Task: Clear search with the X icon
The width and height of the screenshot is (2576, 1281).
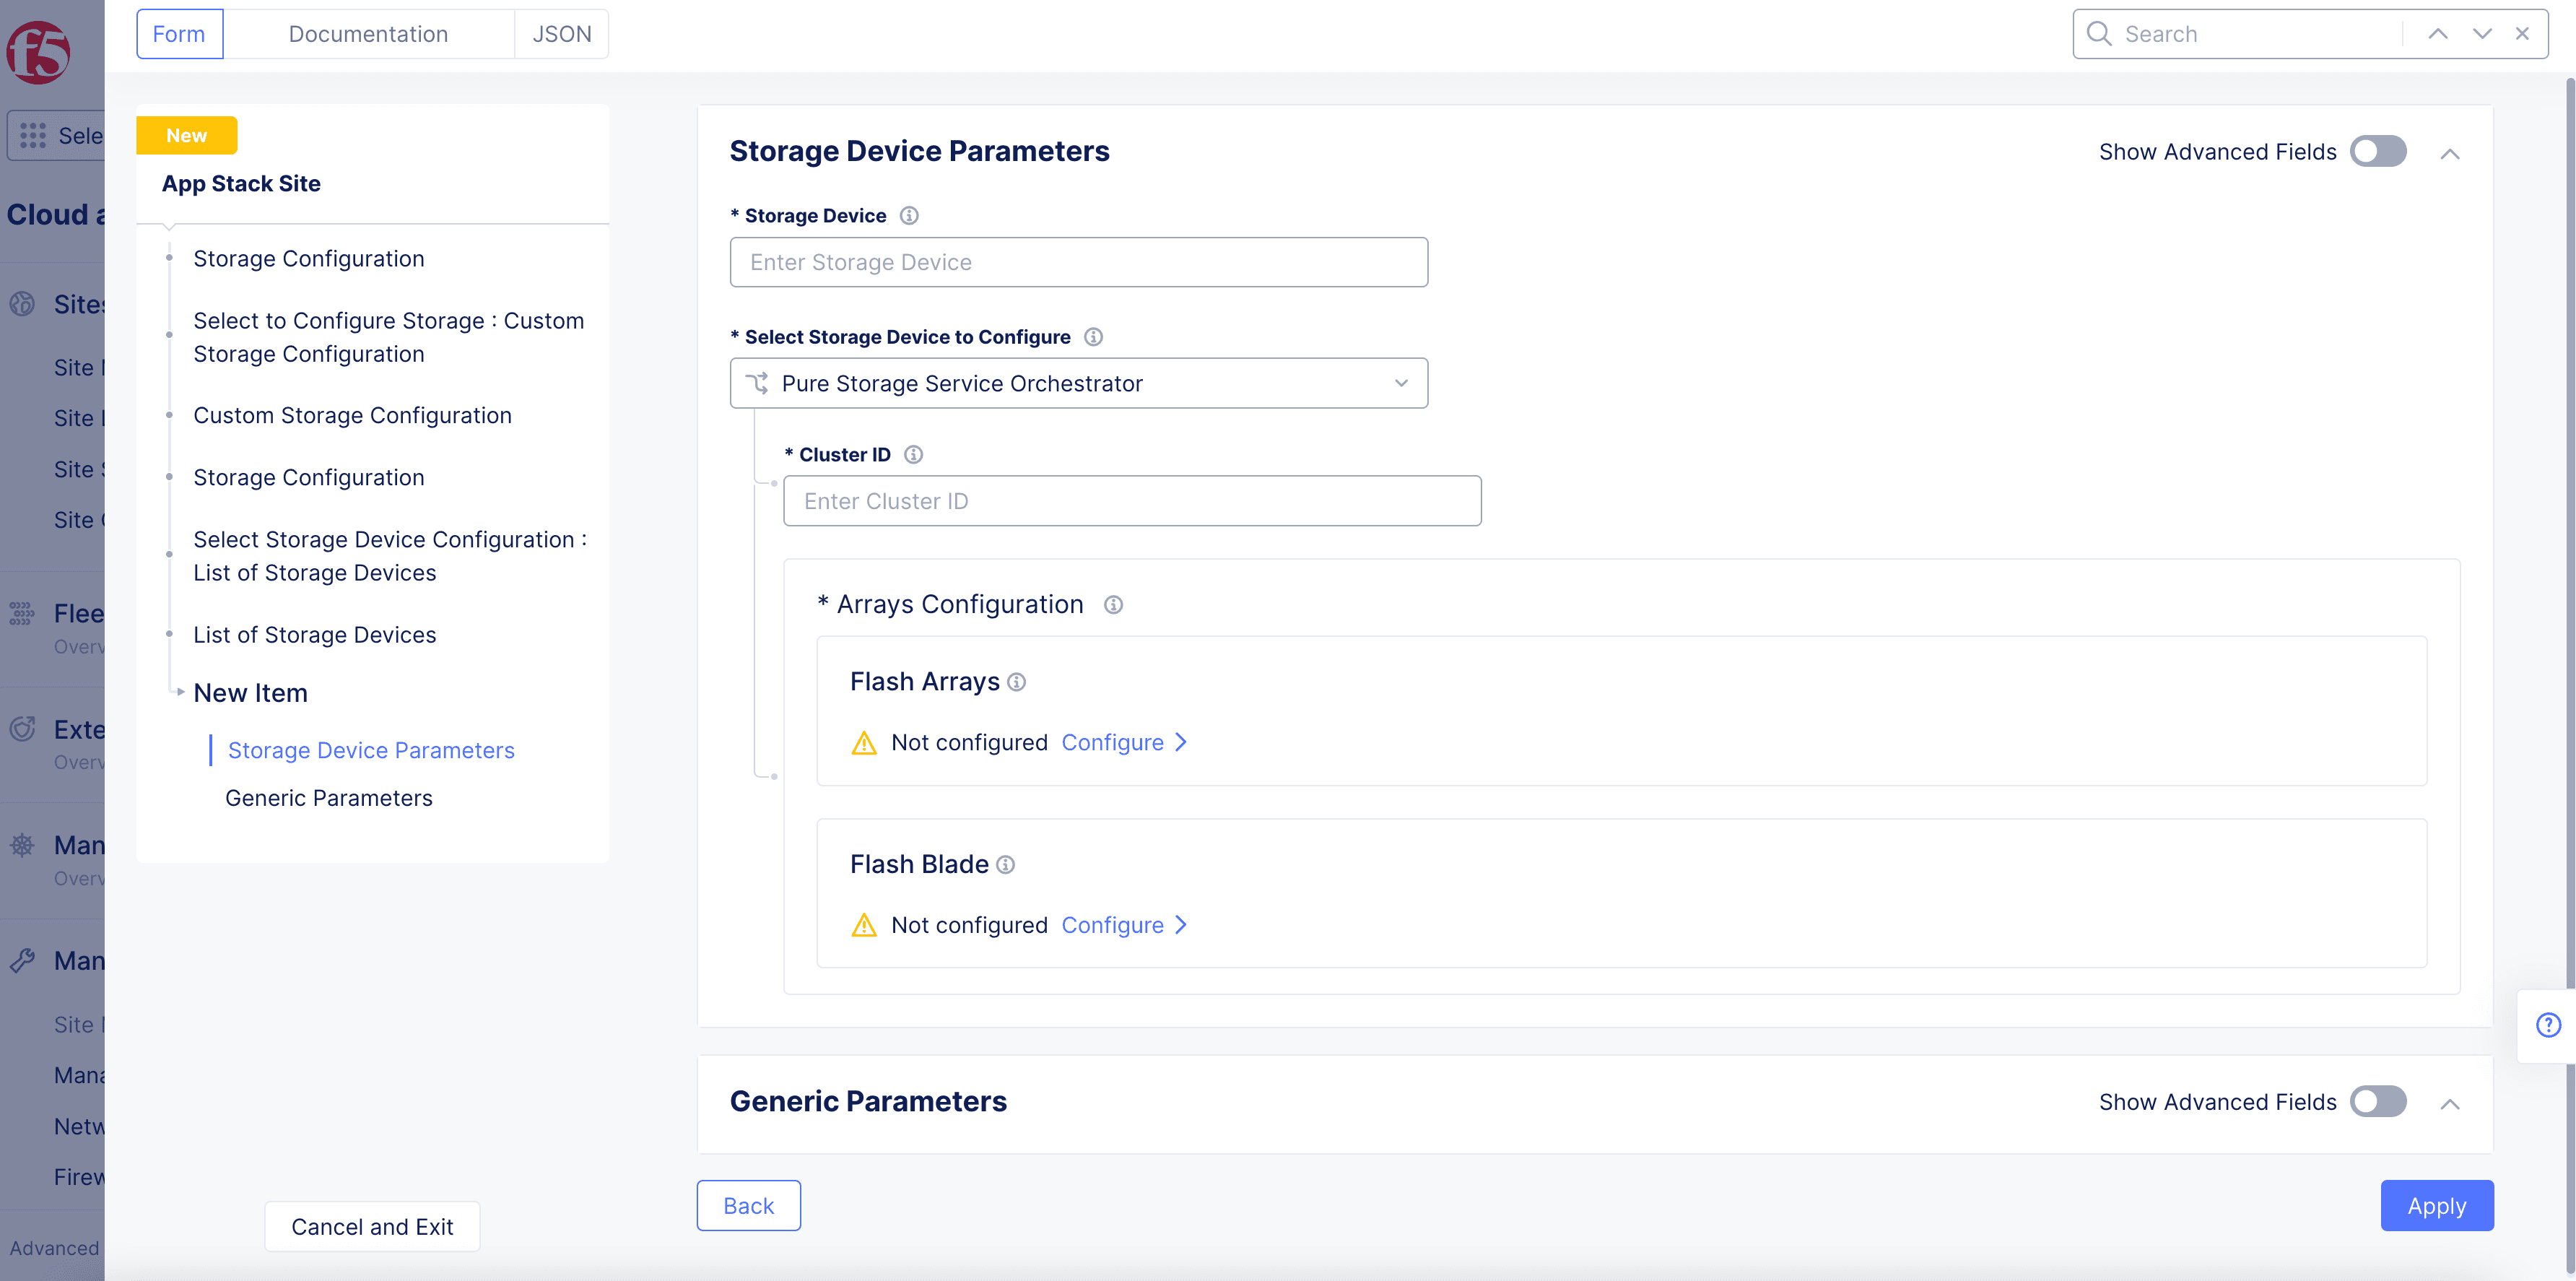Action: pos(2522,34)
